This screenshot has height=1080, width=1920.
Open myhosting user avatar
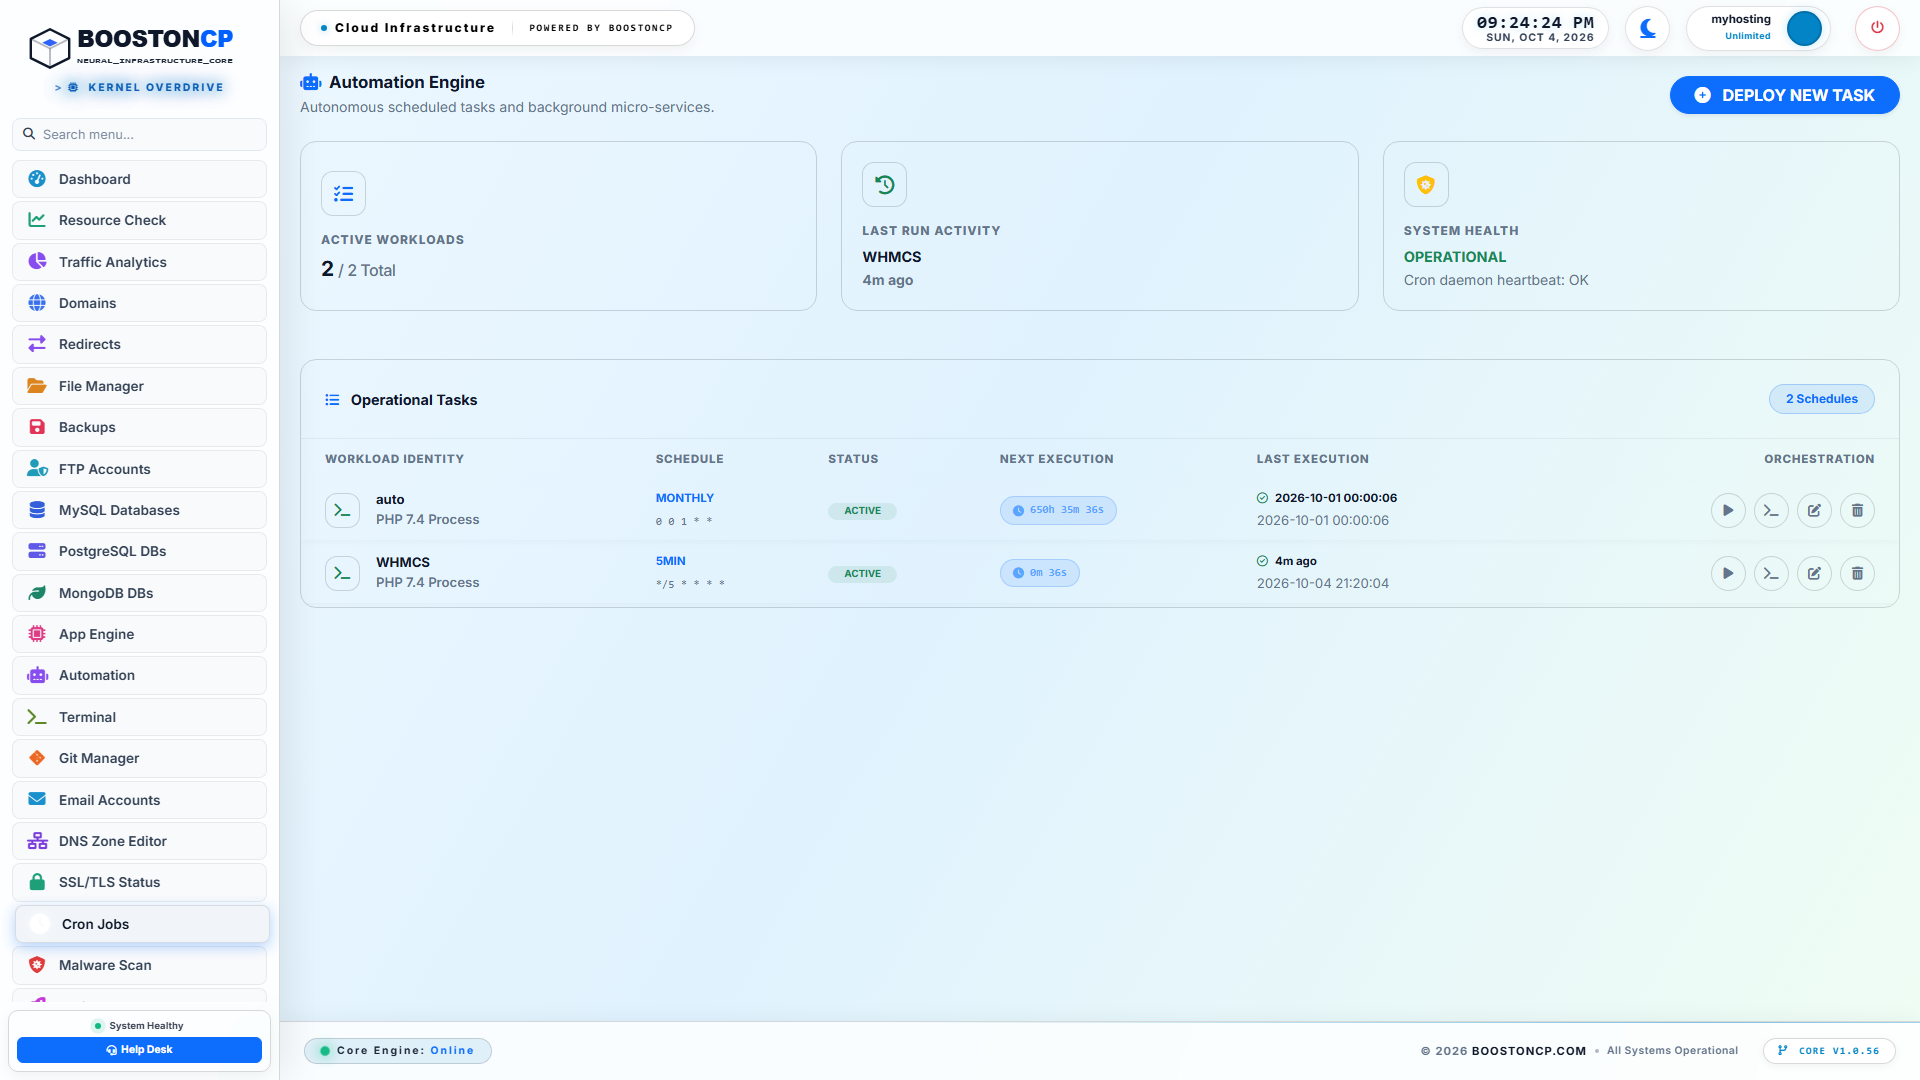coord(1804,28)
